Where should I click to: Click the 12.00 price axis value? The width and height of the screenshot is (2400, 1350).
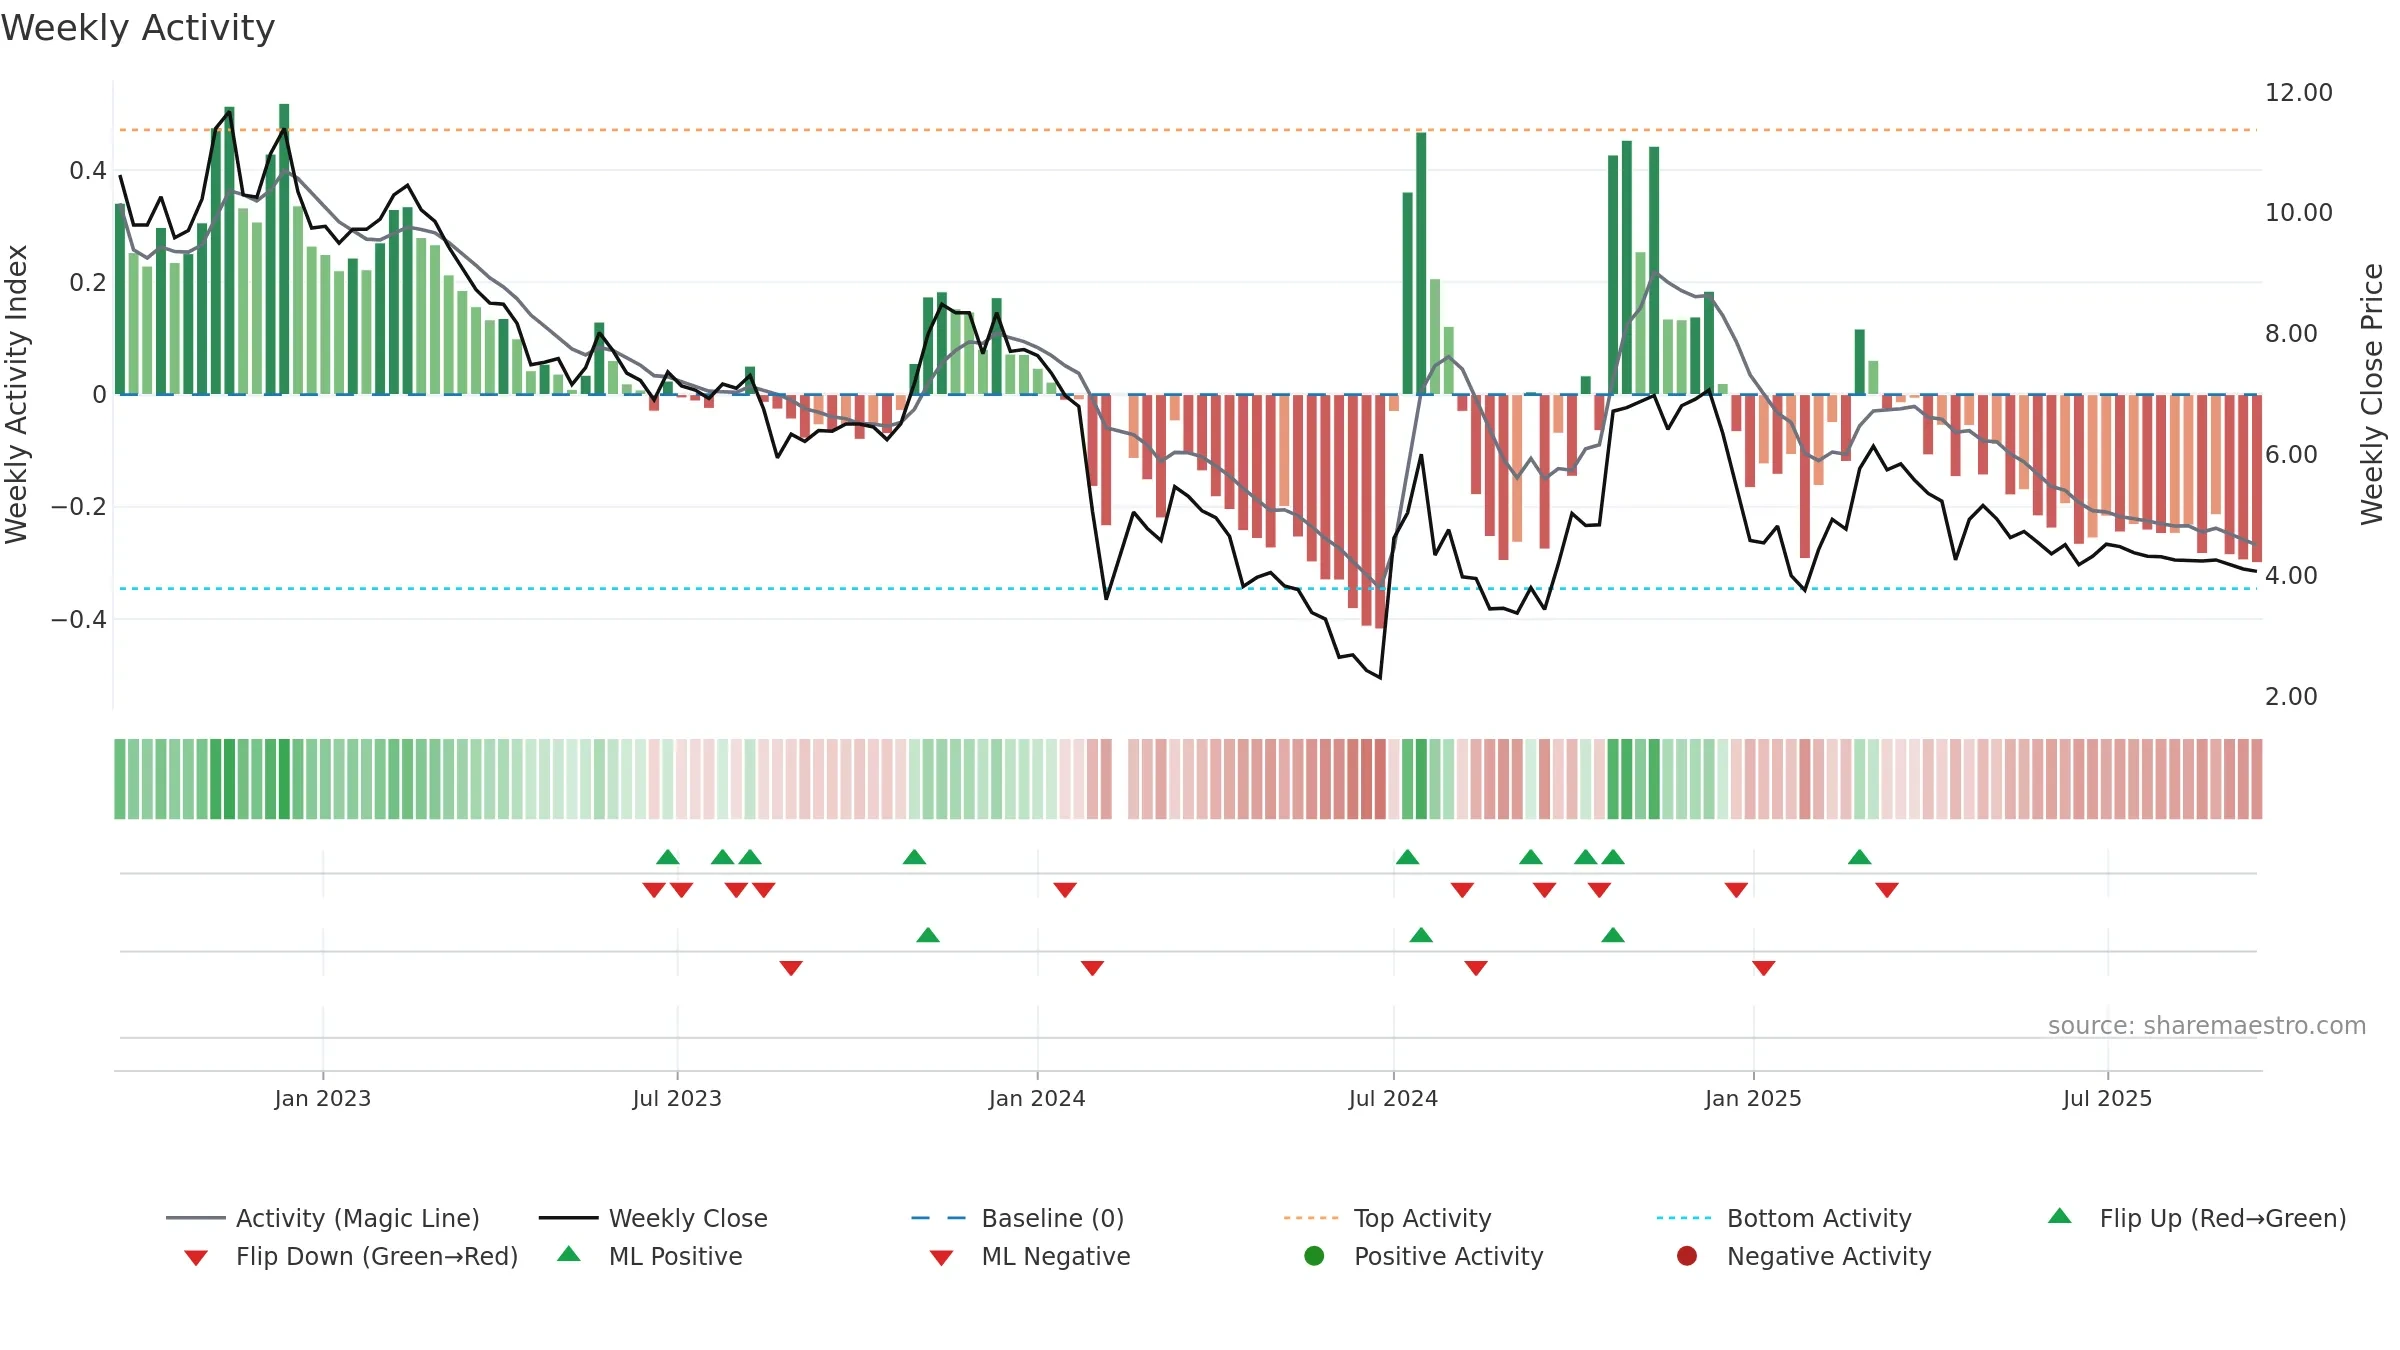(x=2299, y=93)
